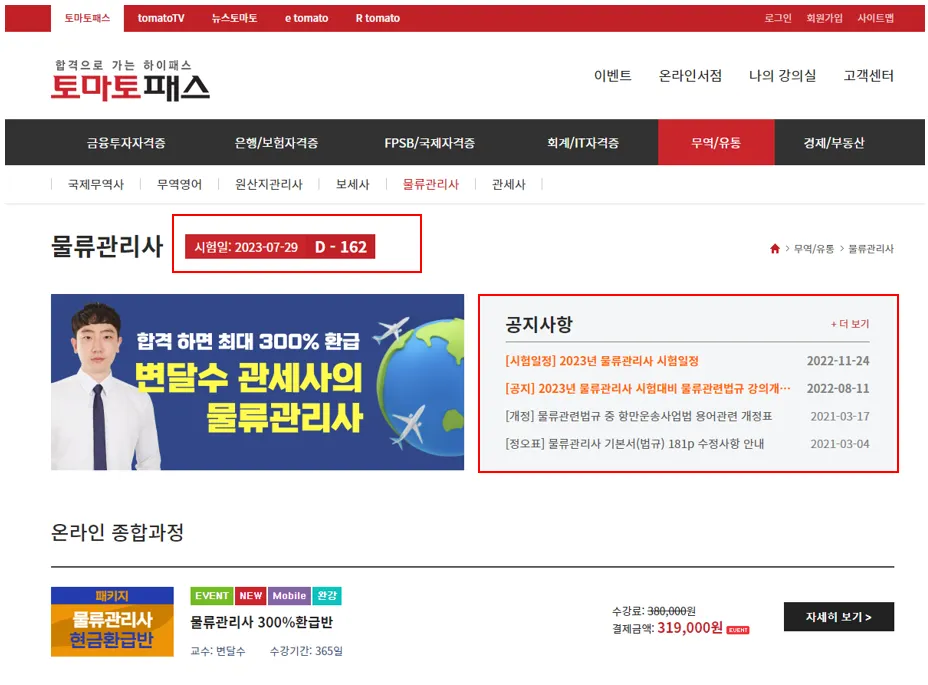Viewport: 928px width, 685px height.
Task: Click the 2022-11-24 notice date
Action: click(838, 361)
